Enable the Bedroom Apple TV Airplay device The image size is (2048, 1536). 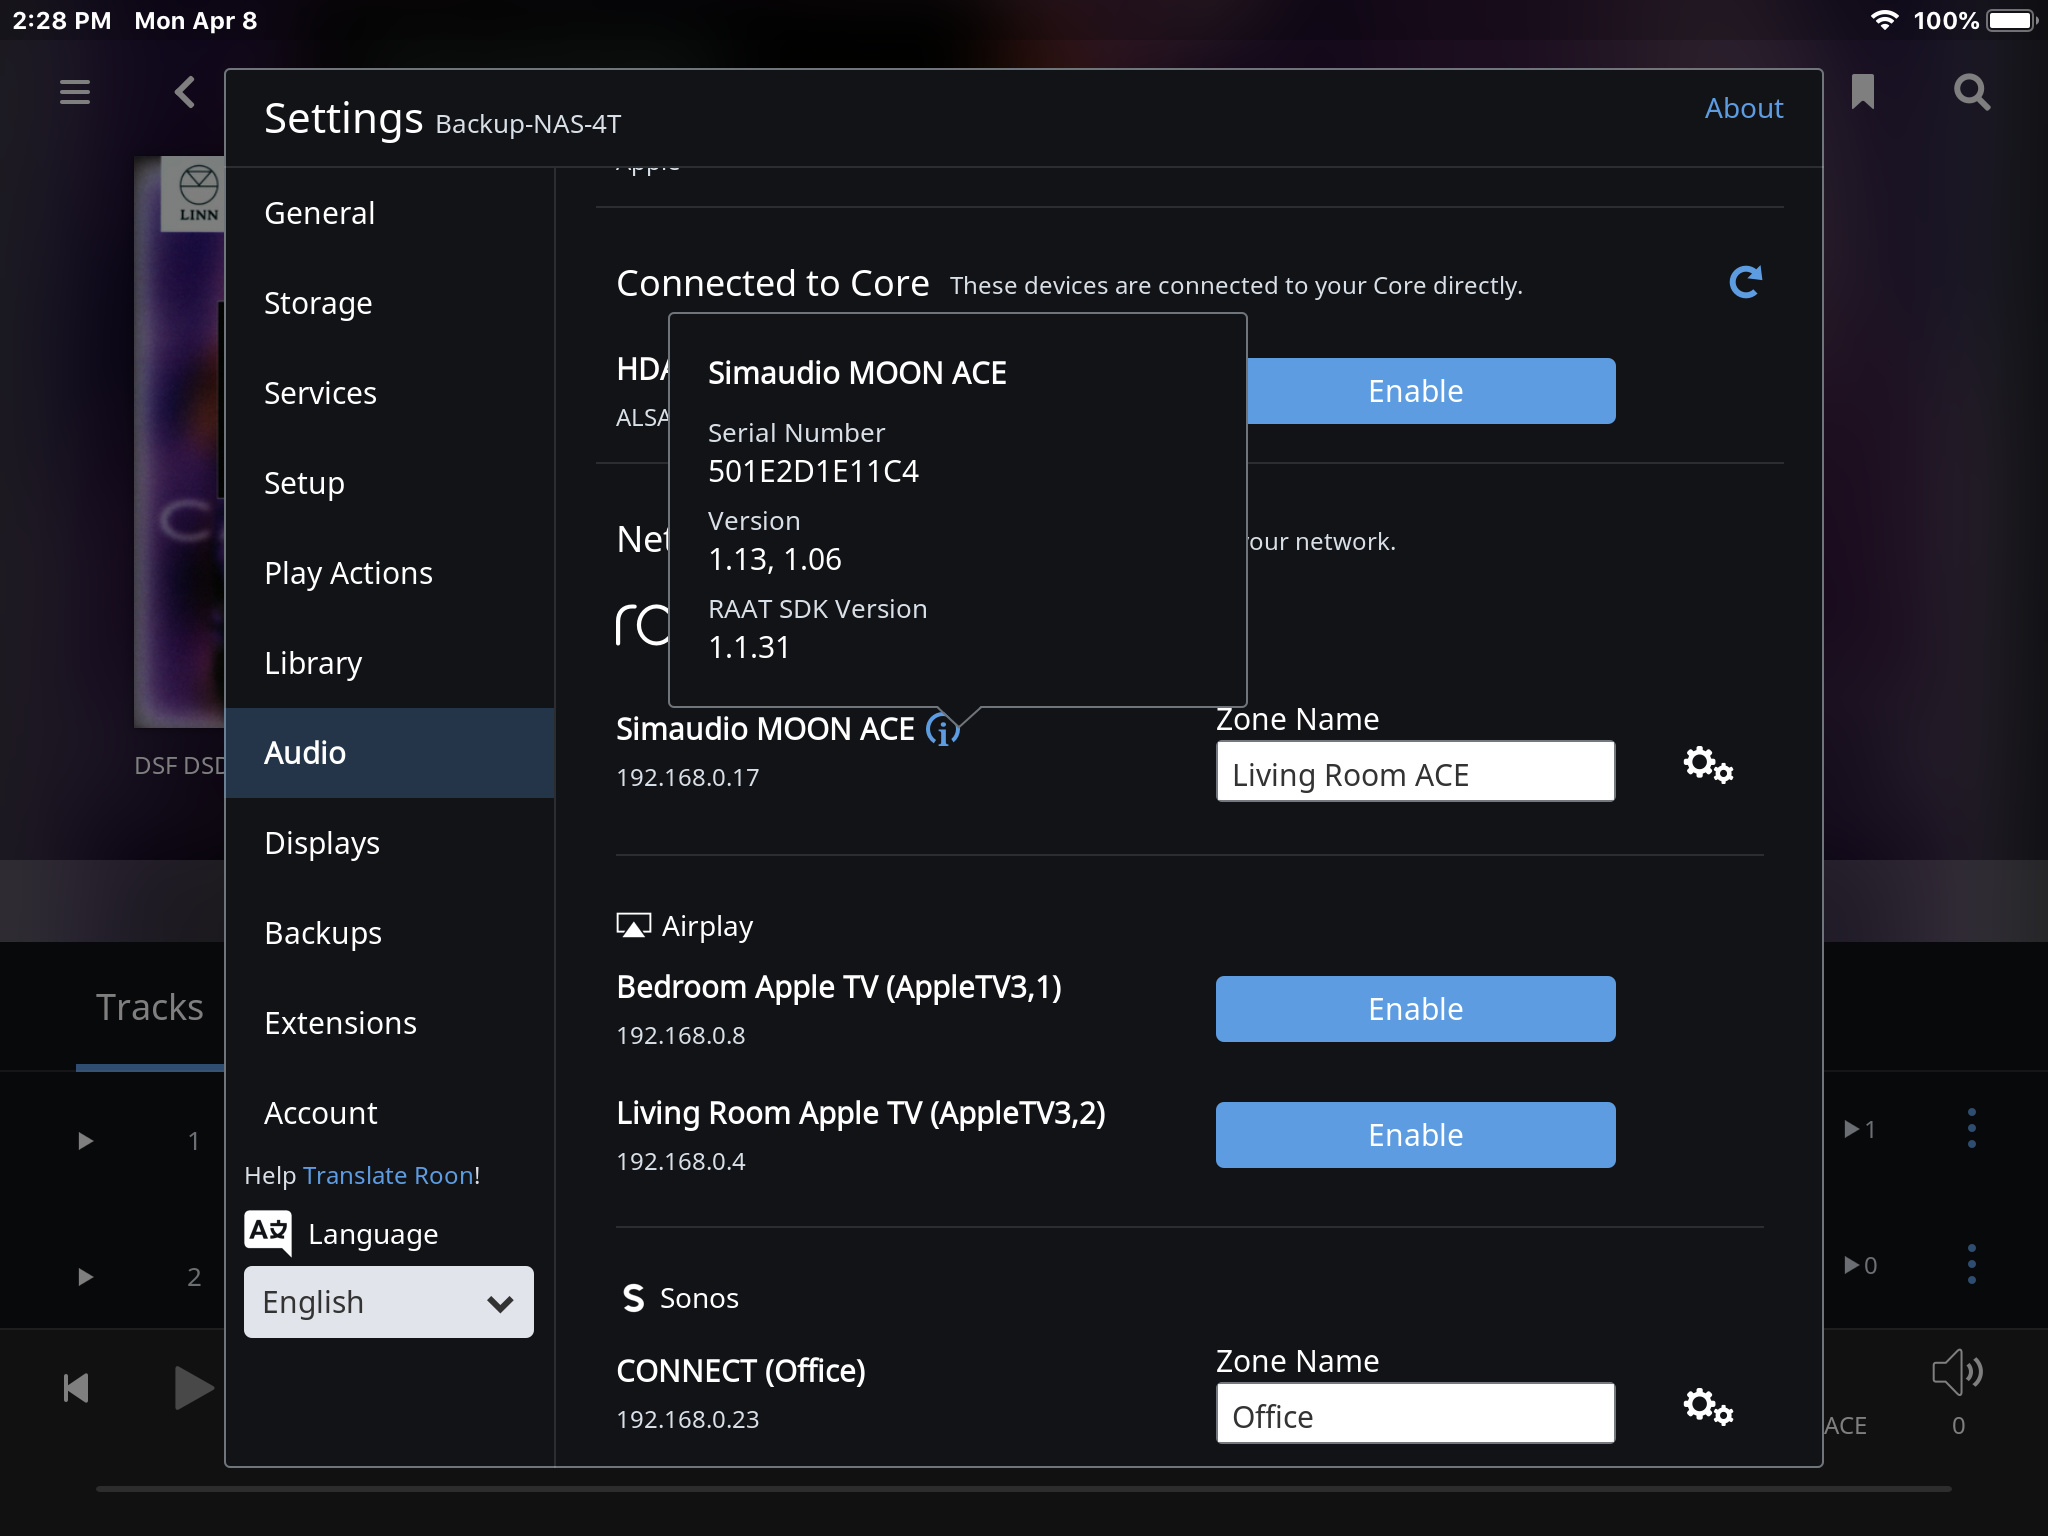1415,1009
